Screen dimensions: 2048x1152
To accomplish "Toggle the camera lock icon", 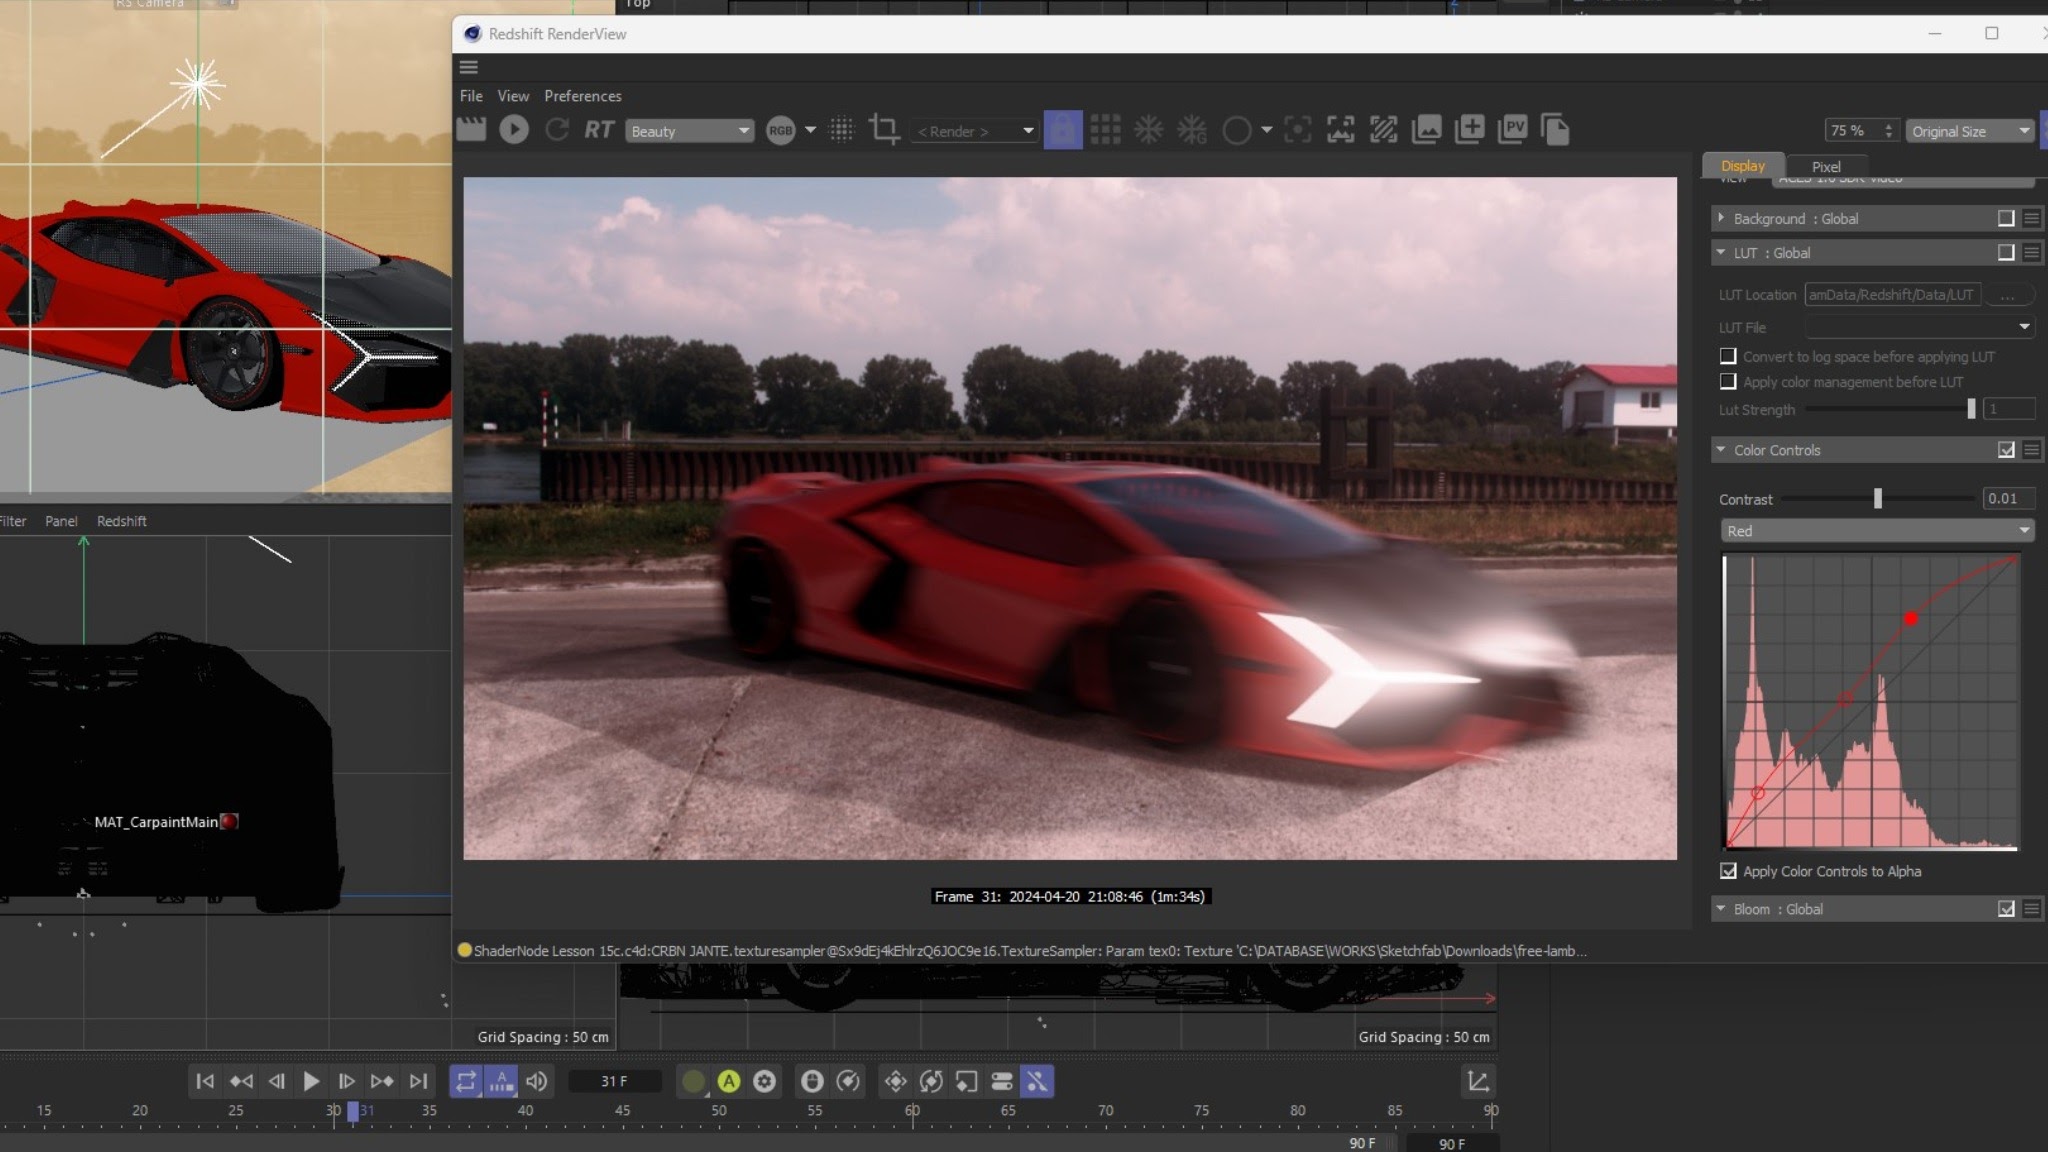I will point(1062,130).
